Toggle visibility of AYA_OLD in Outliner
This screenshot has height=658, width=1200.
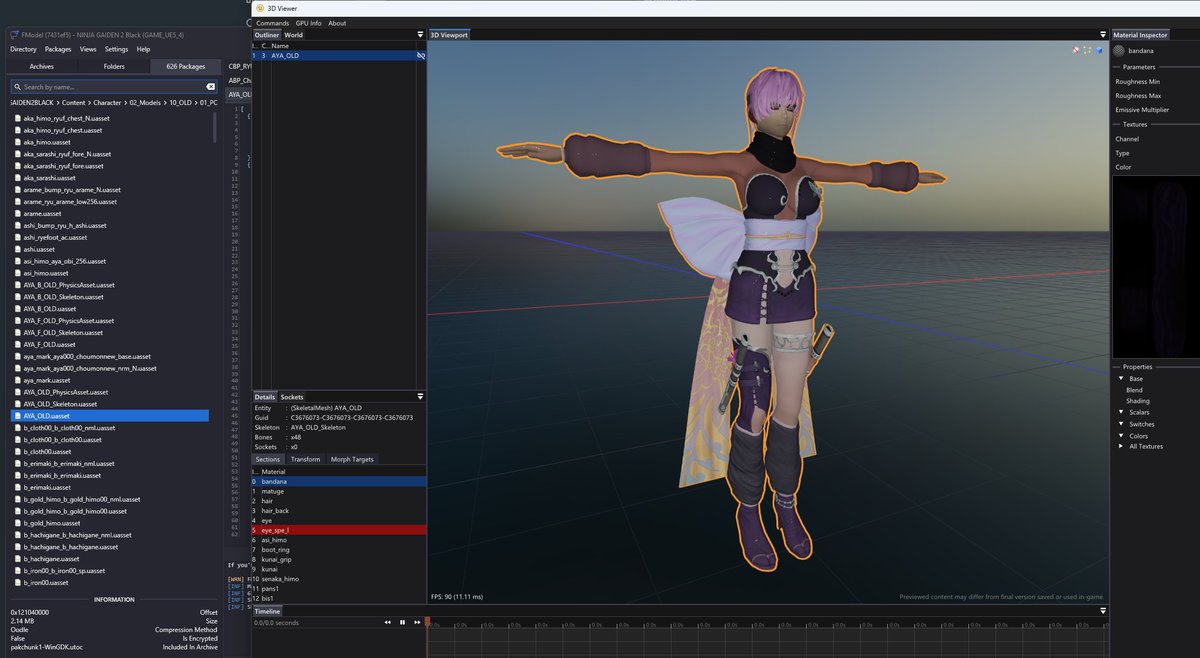[x=421, y=56]
